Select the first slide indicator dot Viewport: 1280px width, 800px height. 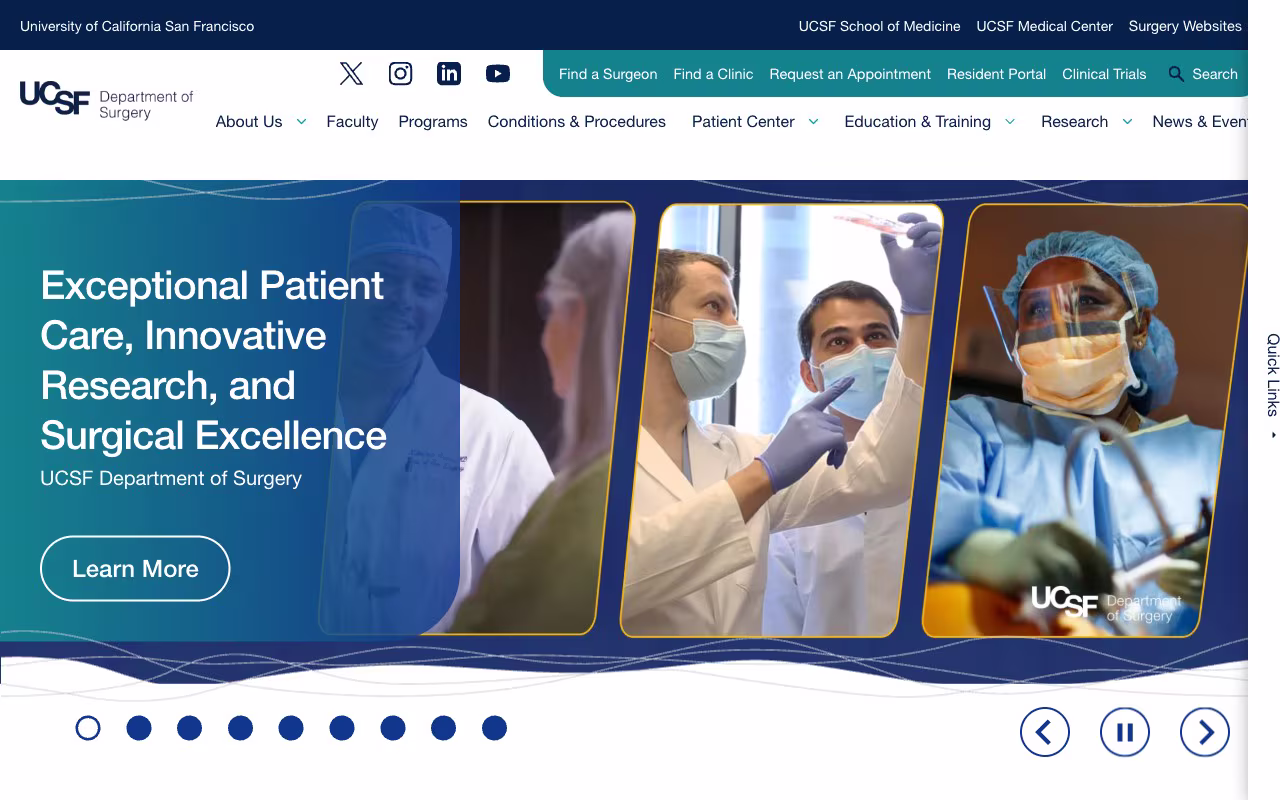point(88,728)
